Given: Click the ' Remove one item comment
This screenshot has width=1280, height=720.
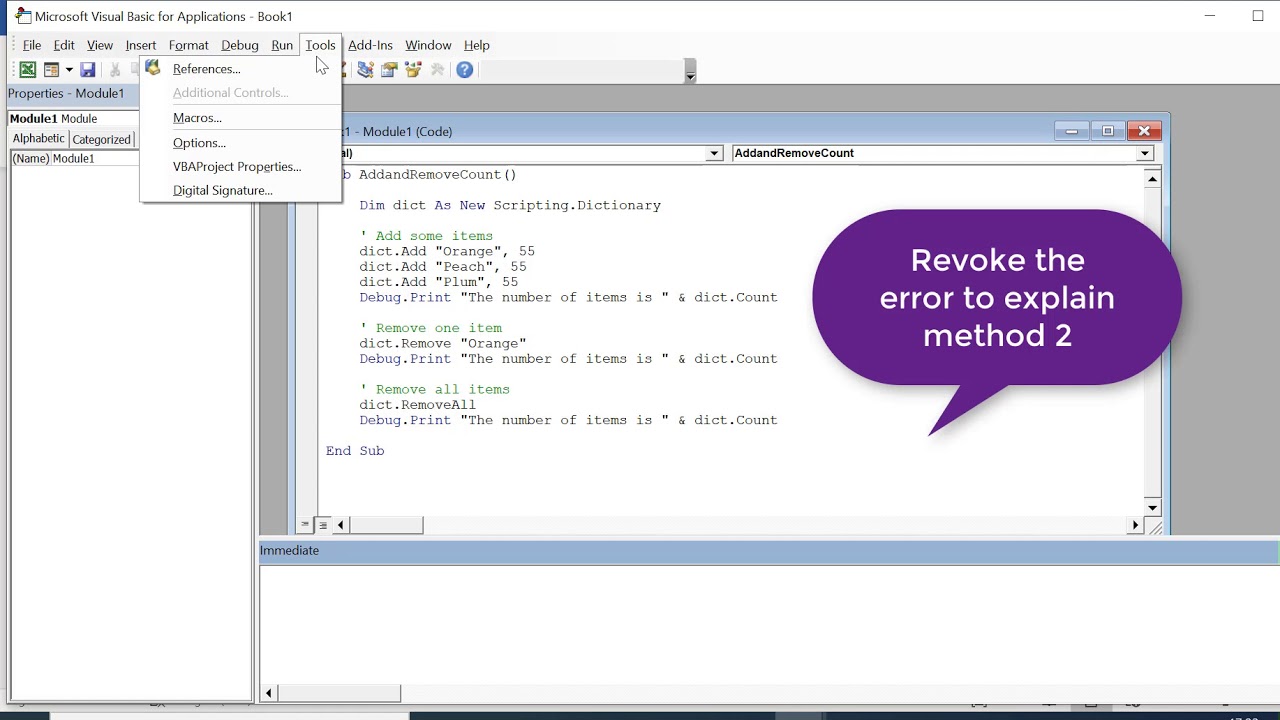Looking at the screenshot, I should [431, 328].
